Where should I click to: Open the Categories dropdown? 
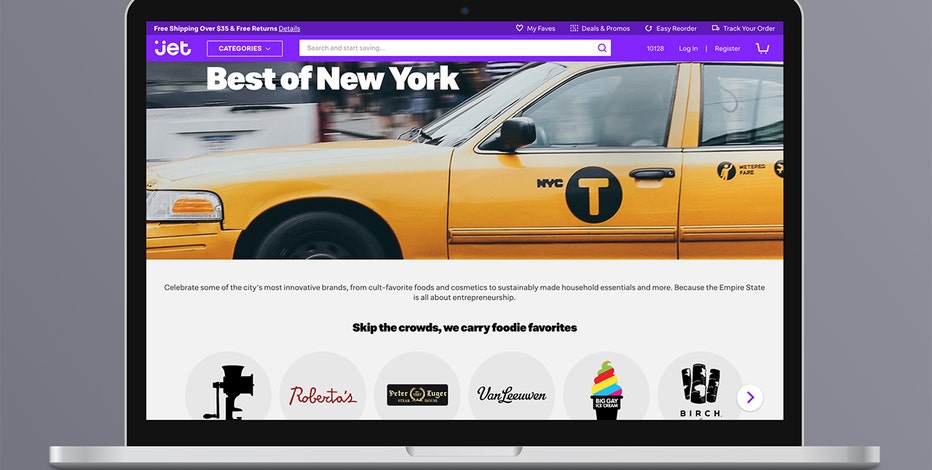pos(244,49)
